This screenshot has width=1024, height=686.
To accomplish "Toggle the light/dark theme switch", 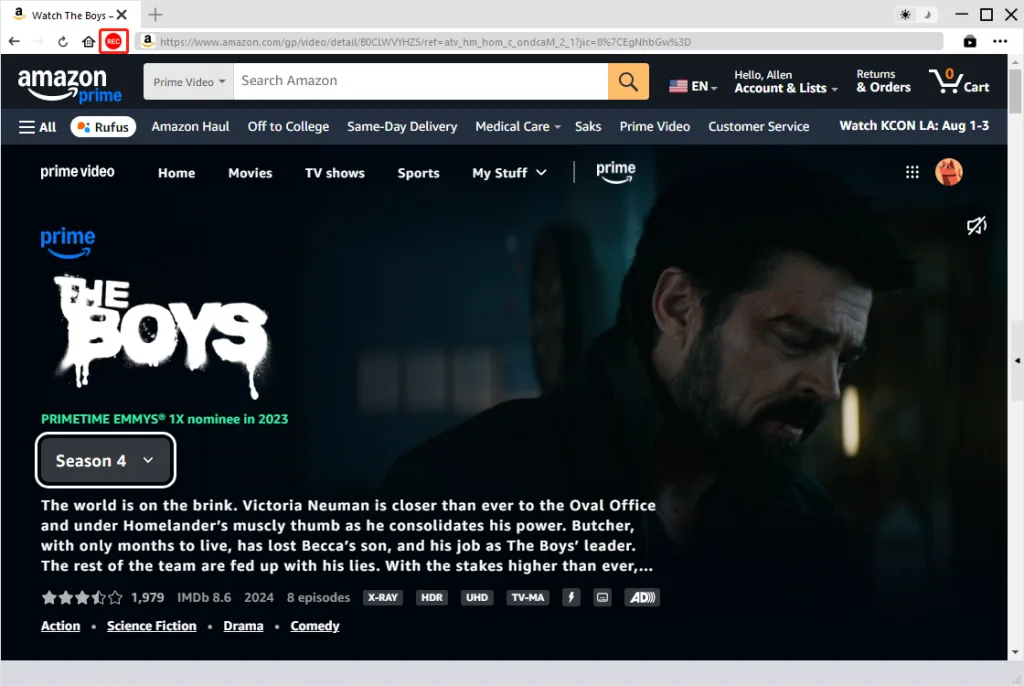I will tap(916, 15).
